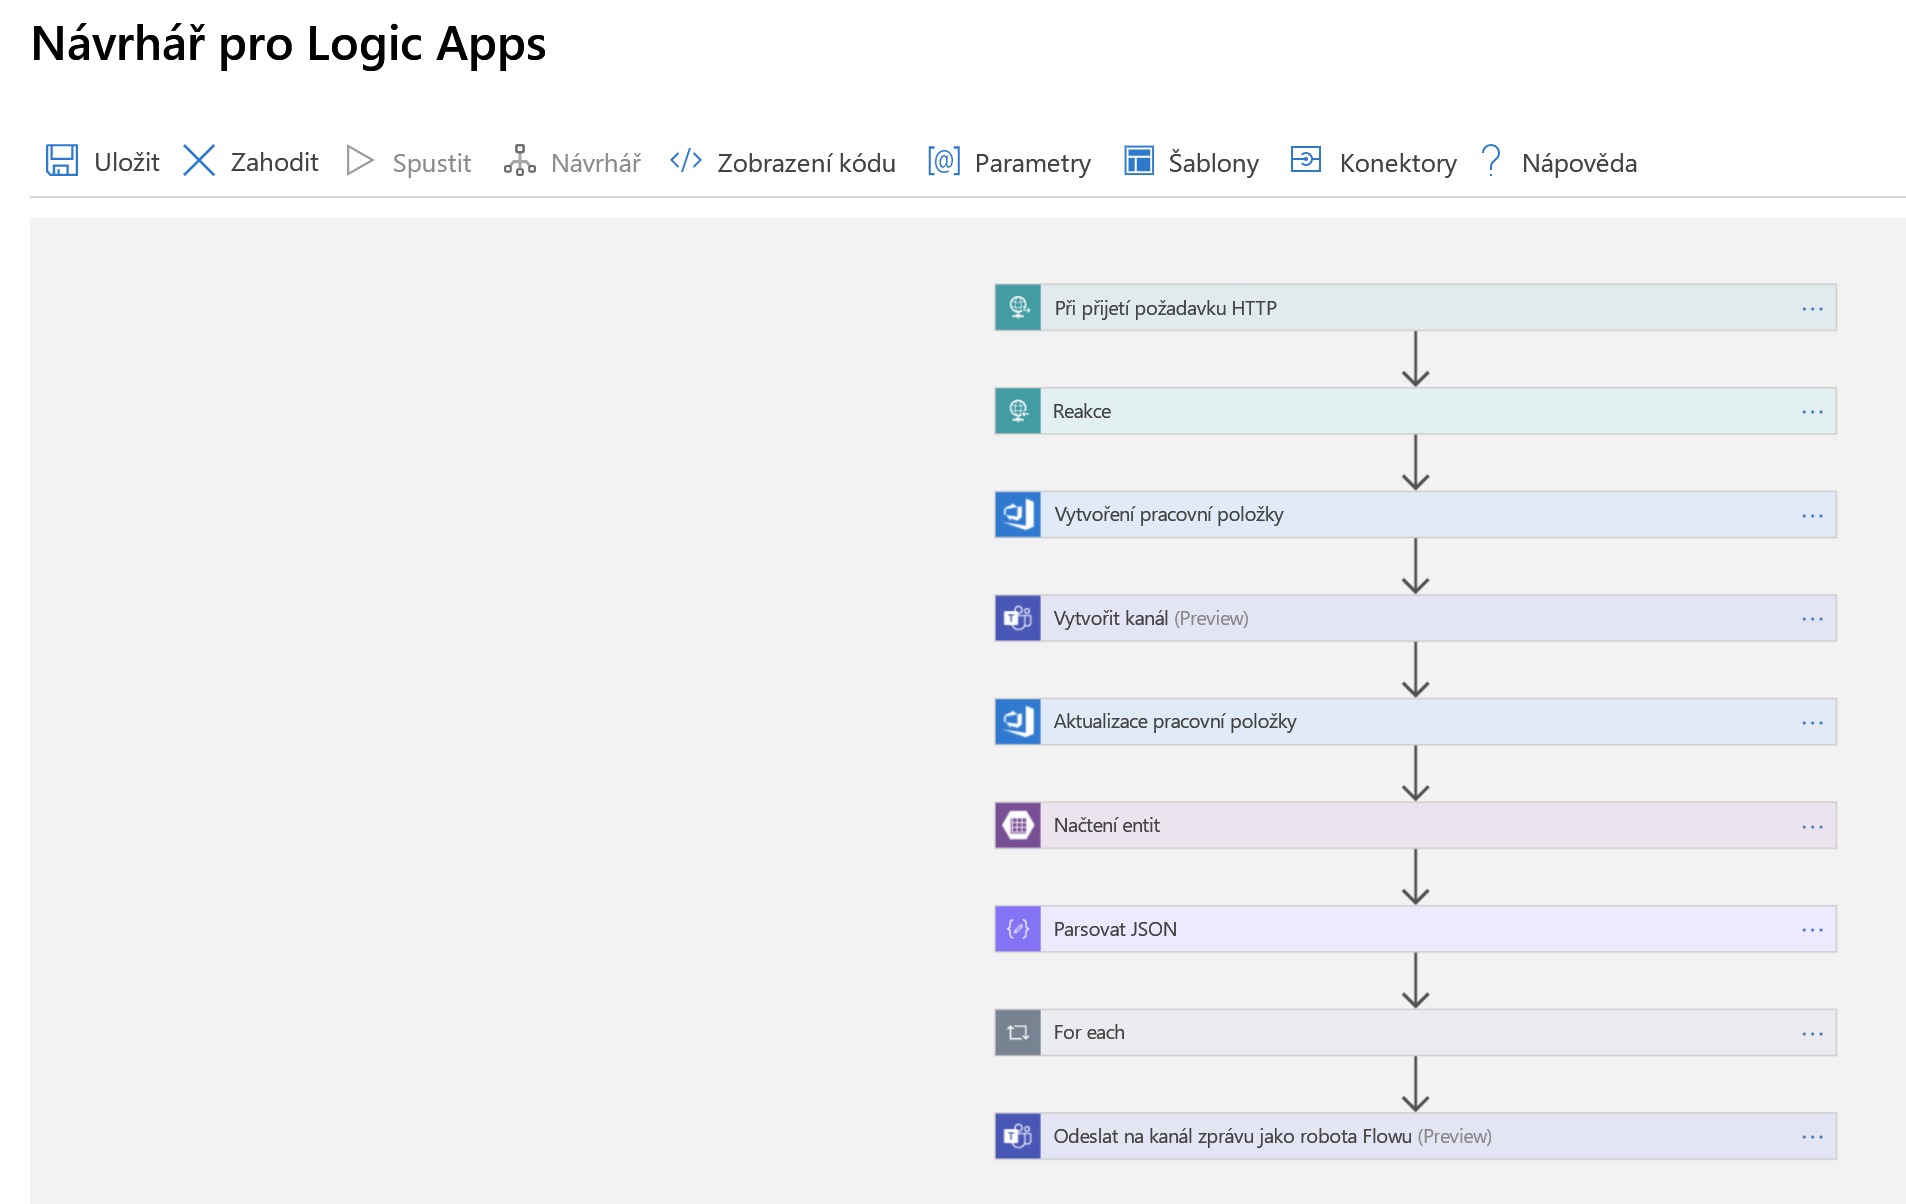Open ellipsis menu for Reakce step

[x=1812, y=412]
